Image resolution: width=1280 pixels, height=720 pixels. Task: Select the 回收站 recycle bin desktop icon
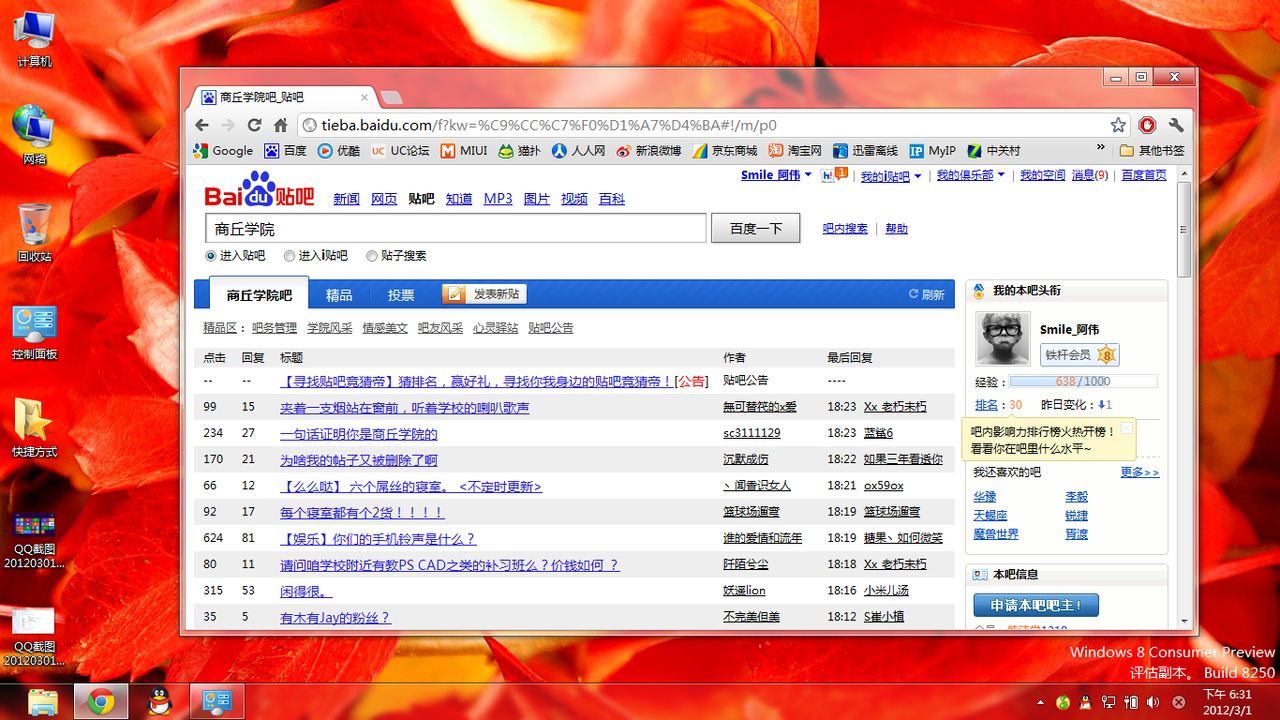click(34, 233)
